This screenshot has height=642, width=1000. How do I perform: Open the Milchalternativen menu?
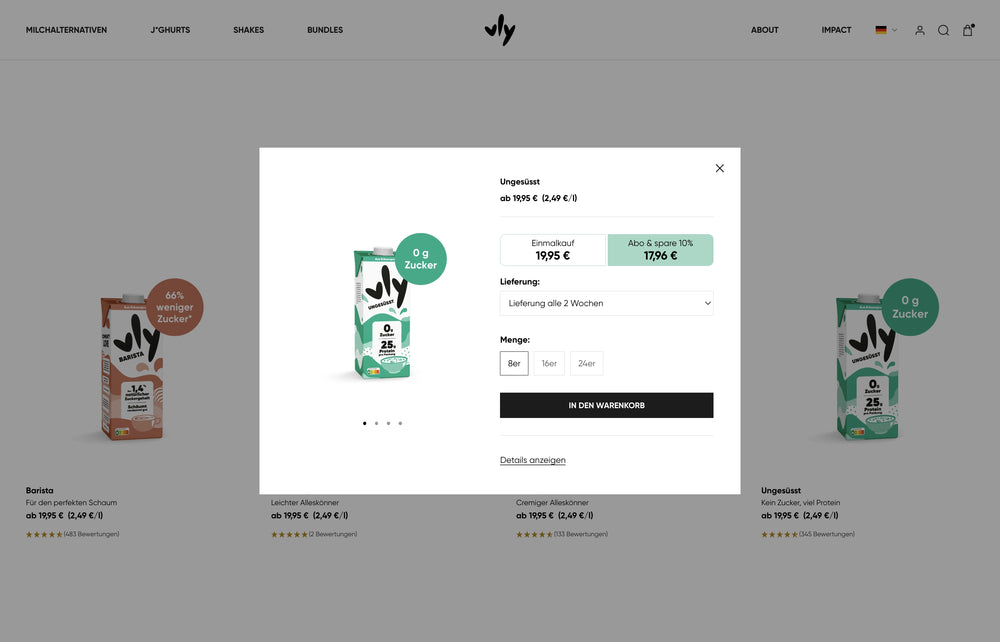66,30
